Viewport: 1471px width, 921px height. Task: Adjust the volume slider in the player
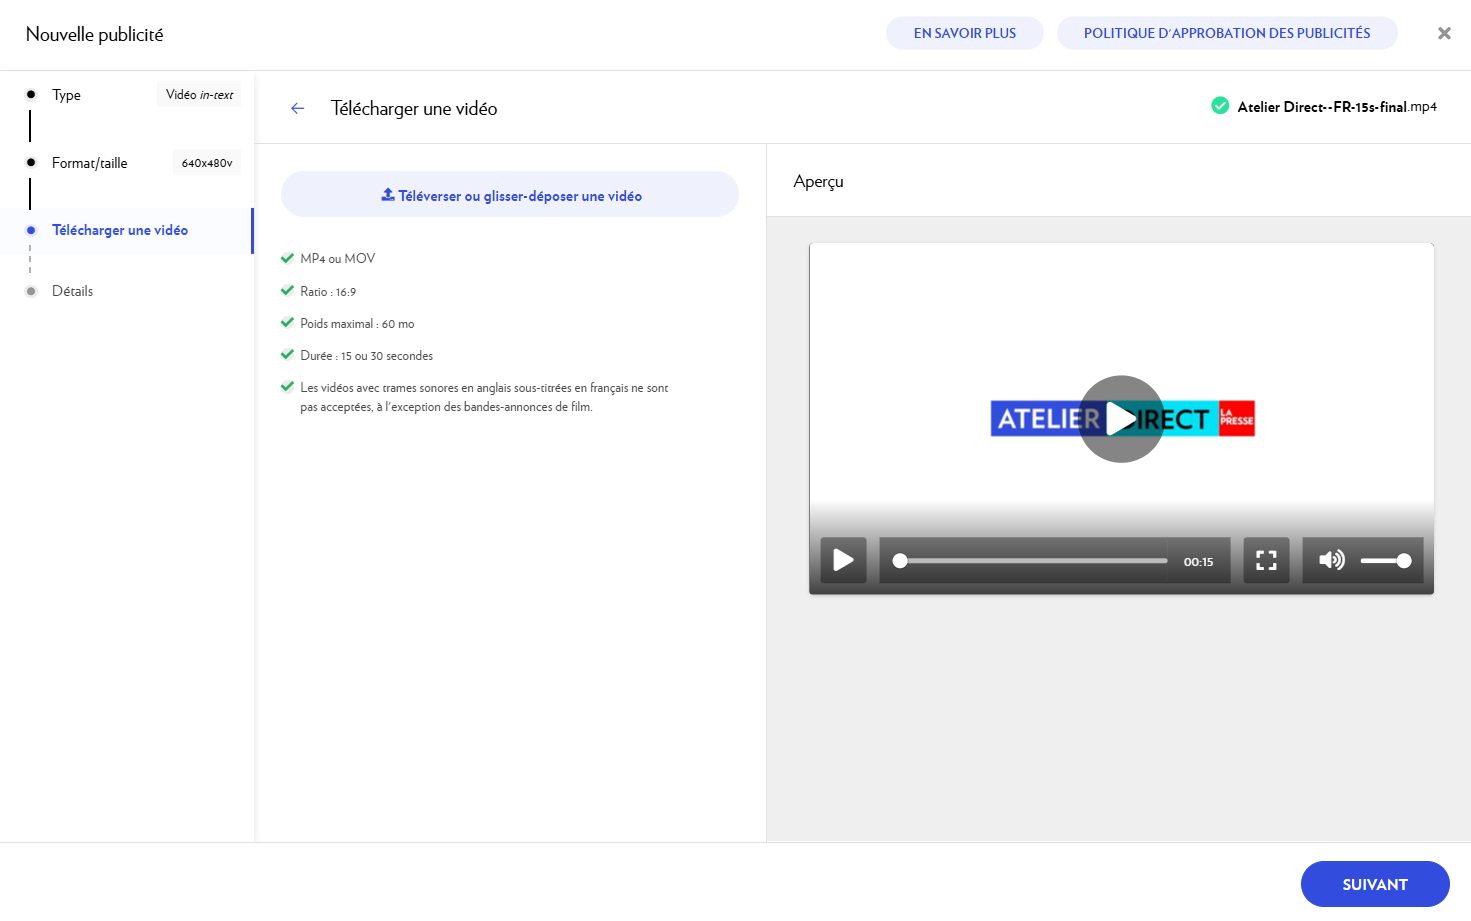1386,561
